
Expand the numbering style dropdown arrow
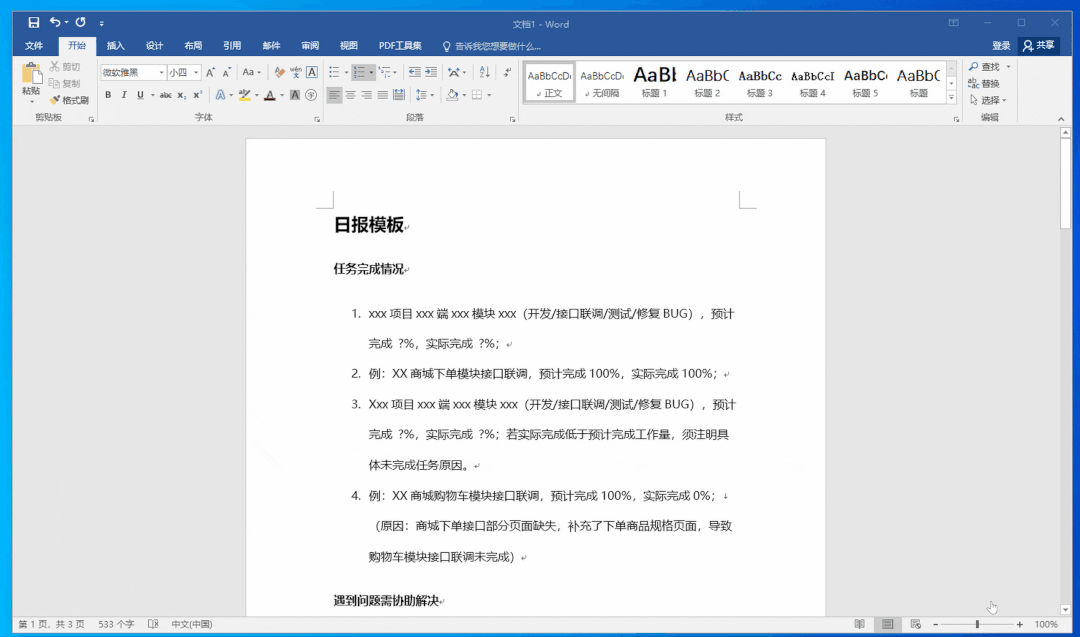pos(371,72)
